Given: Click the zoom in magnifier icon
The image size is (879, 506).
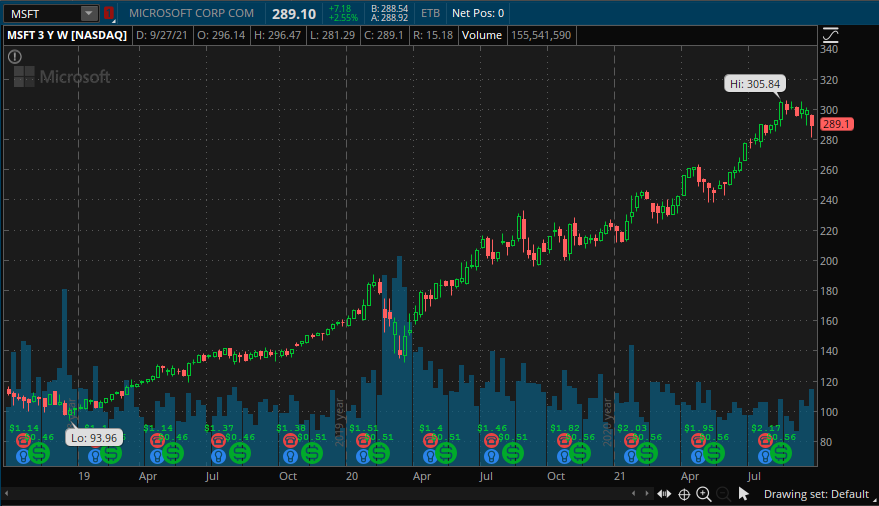Looking at the screenshot, I should (x=704, y=494).
